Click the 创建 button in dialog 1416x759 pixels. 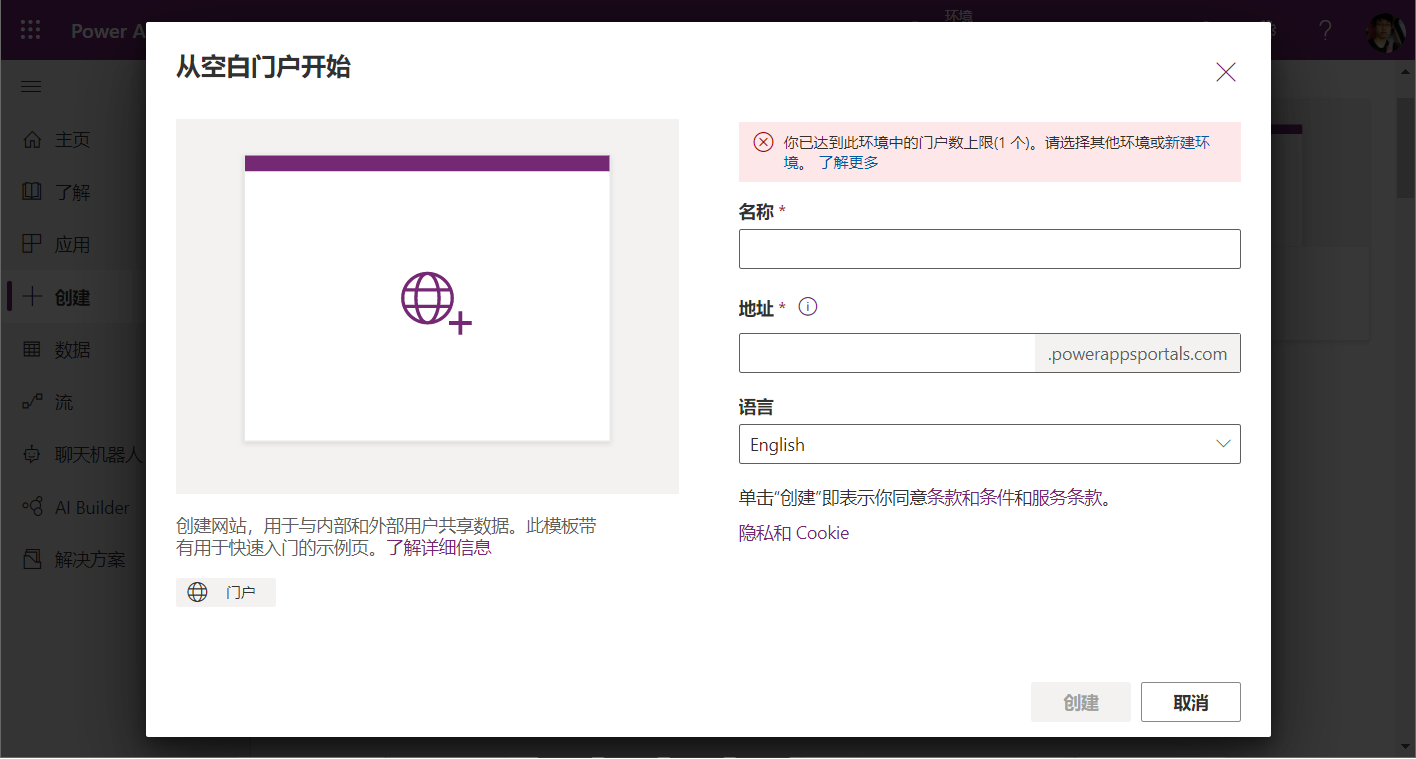[1081, 702]
